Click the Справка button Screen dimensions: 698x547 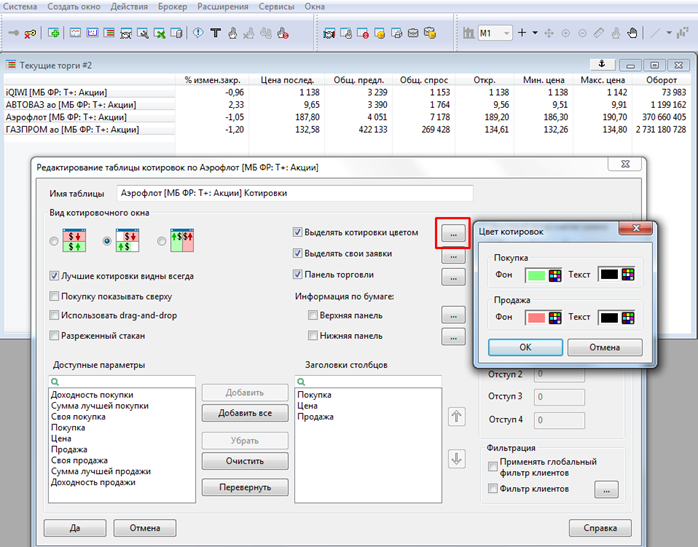click(600, 528)
